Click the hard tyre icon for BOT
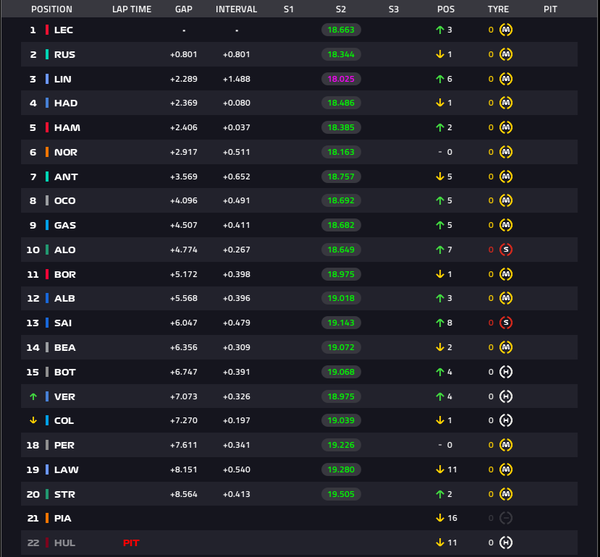600x557 pixels. 505,372
